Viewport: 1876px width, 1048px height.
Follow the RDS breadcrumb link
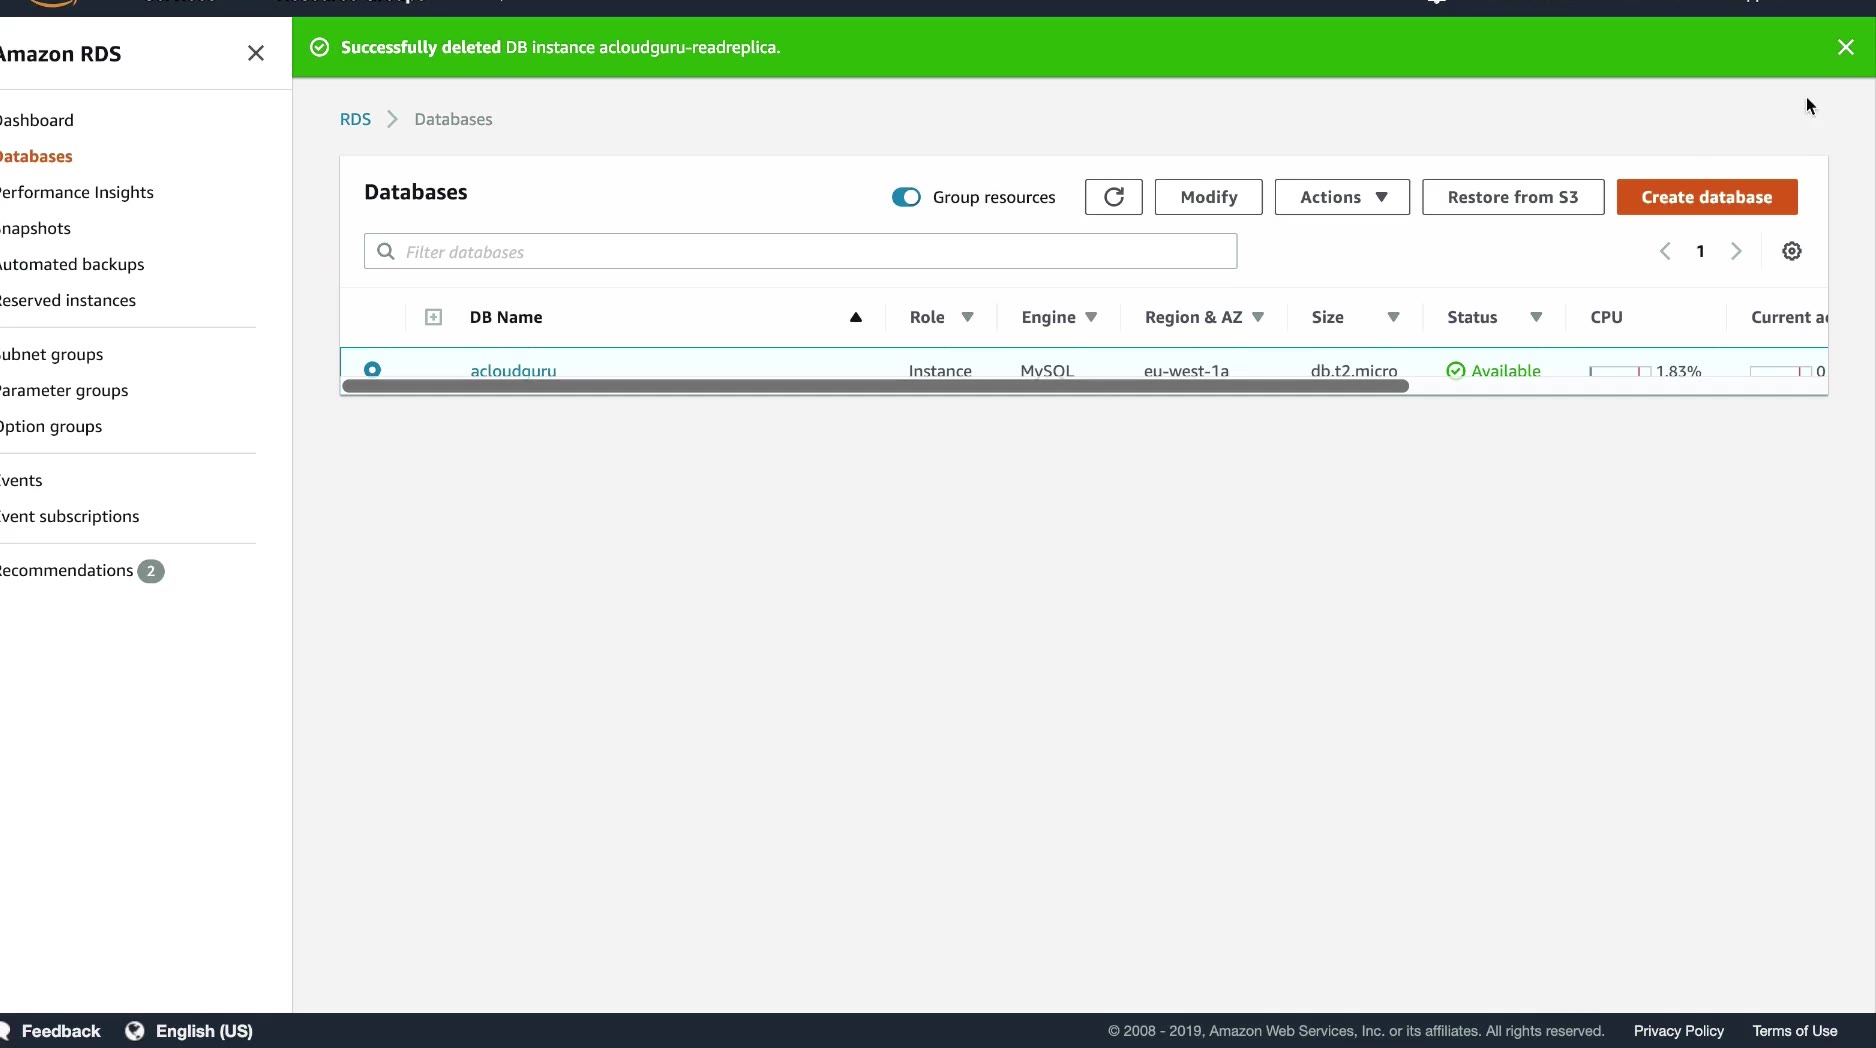355,119
